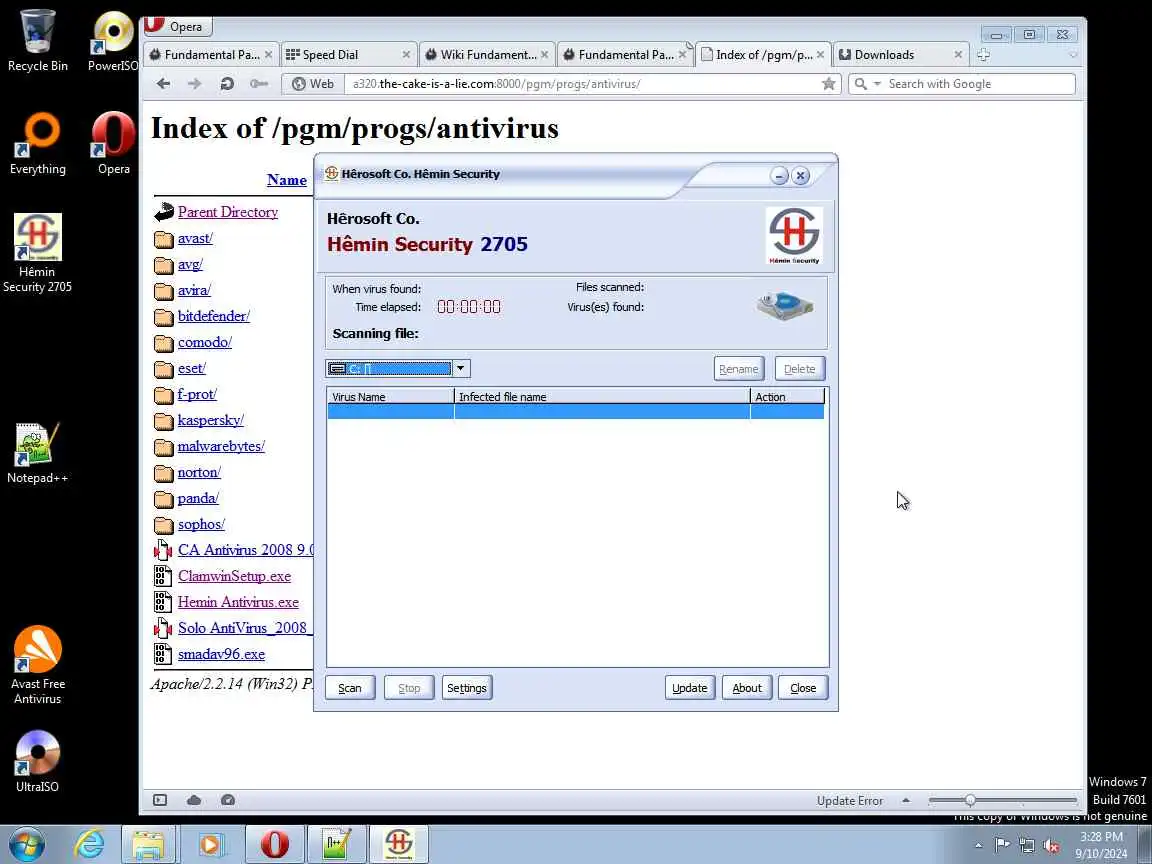This screenshot has height=864, width=1152.
Task: Click the Delete button
Action: pos(799,369)
